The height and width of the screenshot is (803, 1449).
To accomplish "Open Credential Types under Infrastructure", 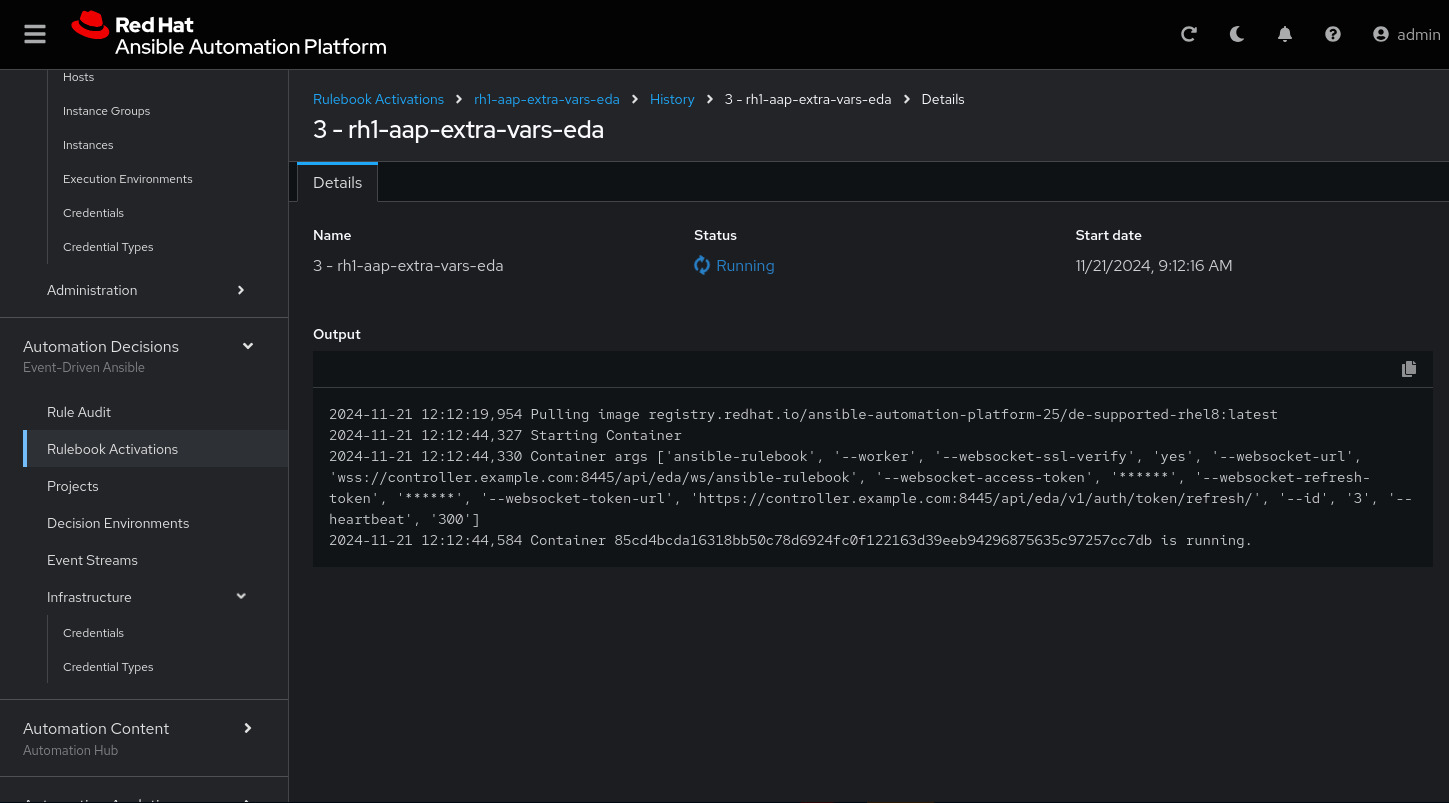I will 108,667.
